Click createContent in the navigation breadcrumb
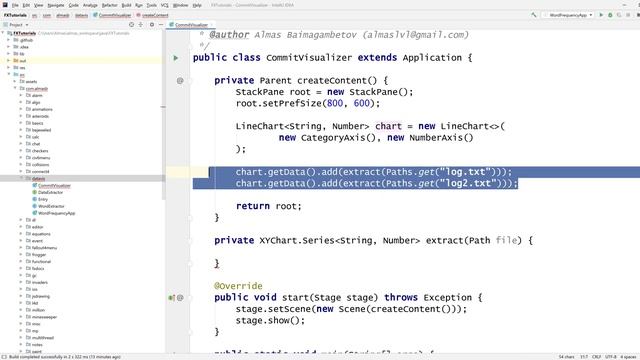The image size is (640, 360). click(x=155, y=15)
